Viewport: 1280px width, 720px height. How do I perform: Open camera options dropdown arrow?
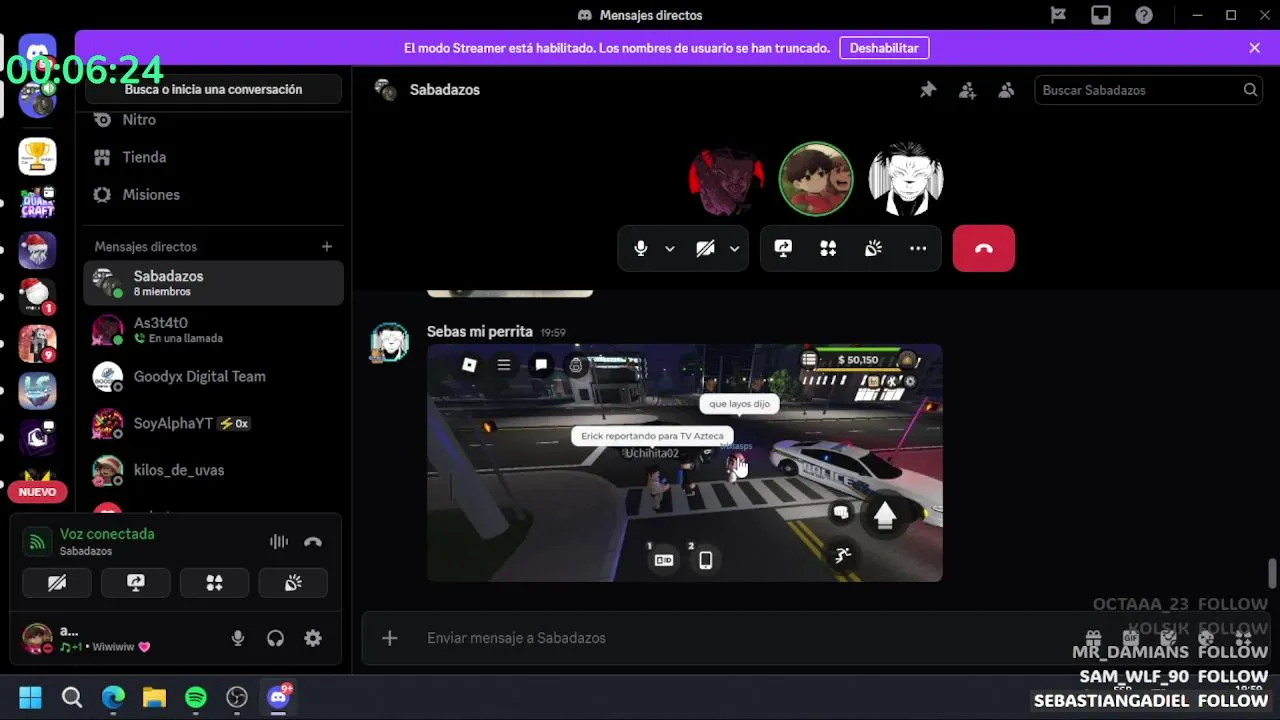[x=734, y=249]
